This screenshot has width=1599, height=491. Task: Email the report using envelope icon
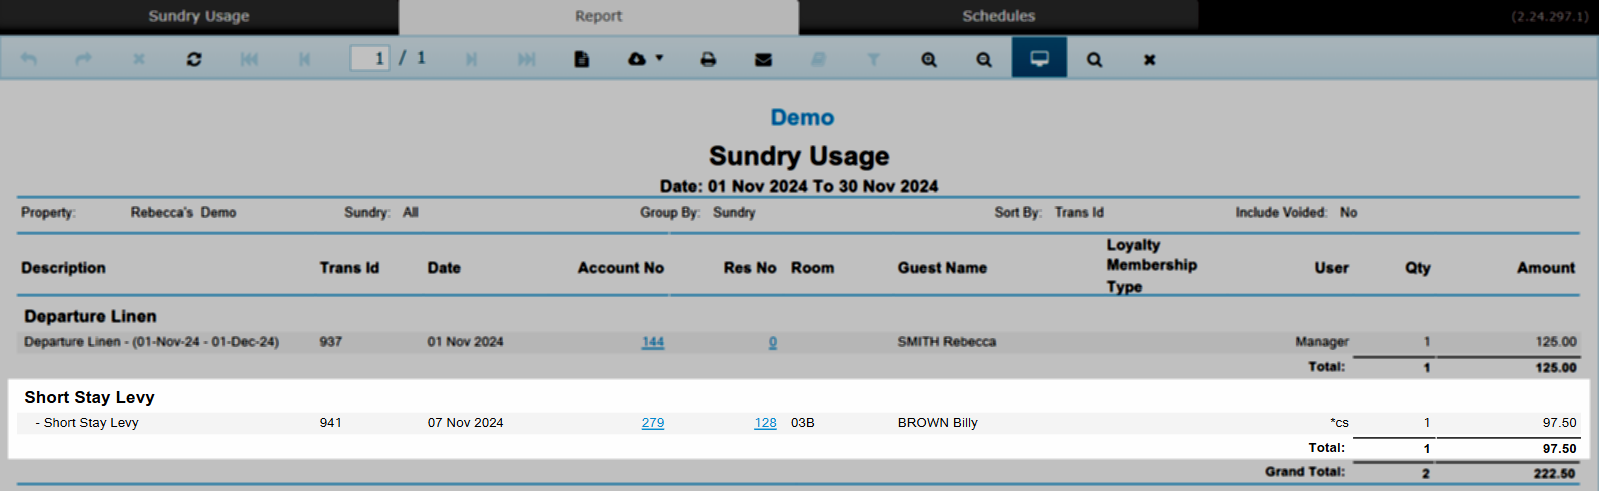763,59
